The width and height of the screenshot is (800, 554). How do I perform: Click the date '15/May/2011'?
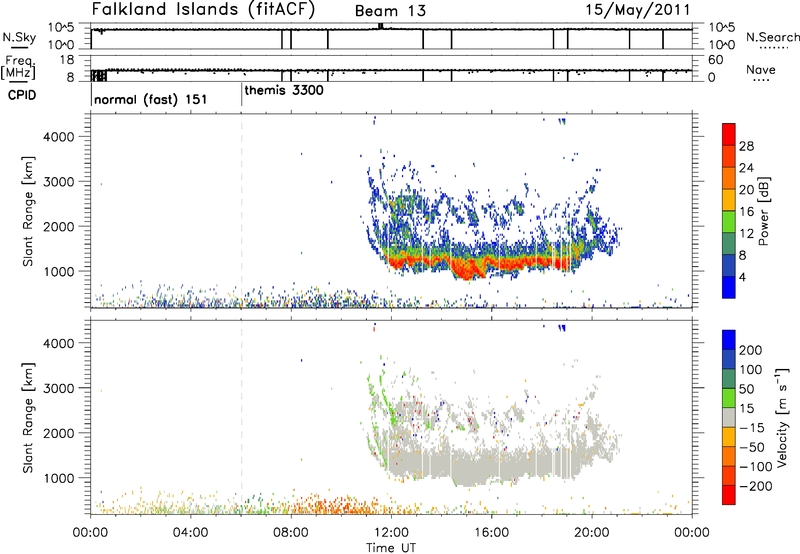(x=637, y=9)
